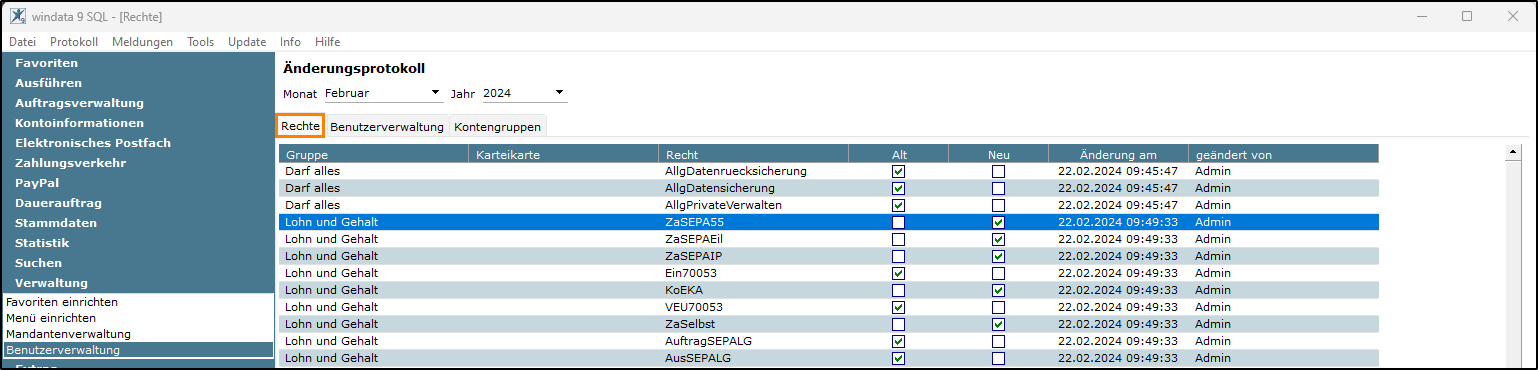Select Benutzerverwaltung sidebar entry
Image resolution: width=1538 pixels, height=370 pixels.
[139, 350]
